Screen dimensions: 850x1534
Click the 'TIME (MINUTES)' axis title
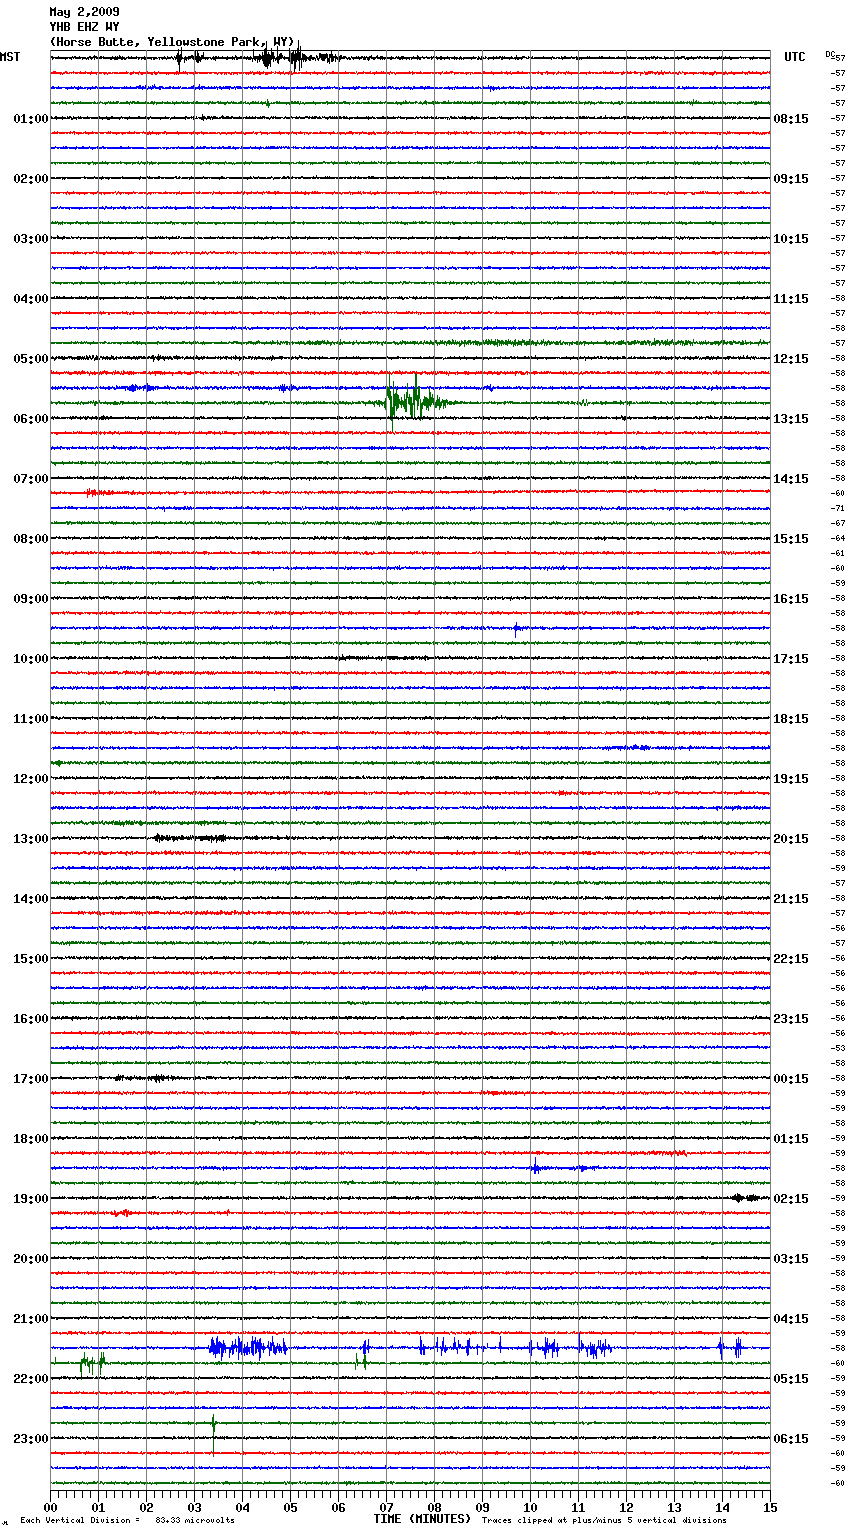tap(422, 1519)
